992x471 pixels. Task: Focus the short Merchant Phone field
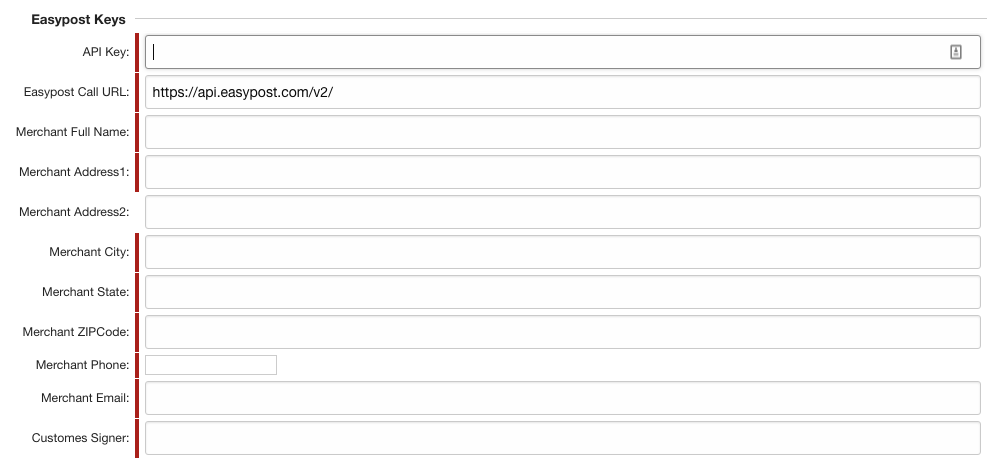pyautogui.click(x=211, y=365)
